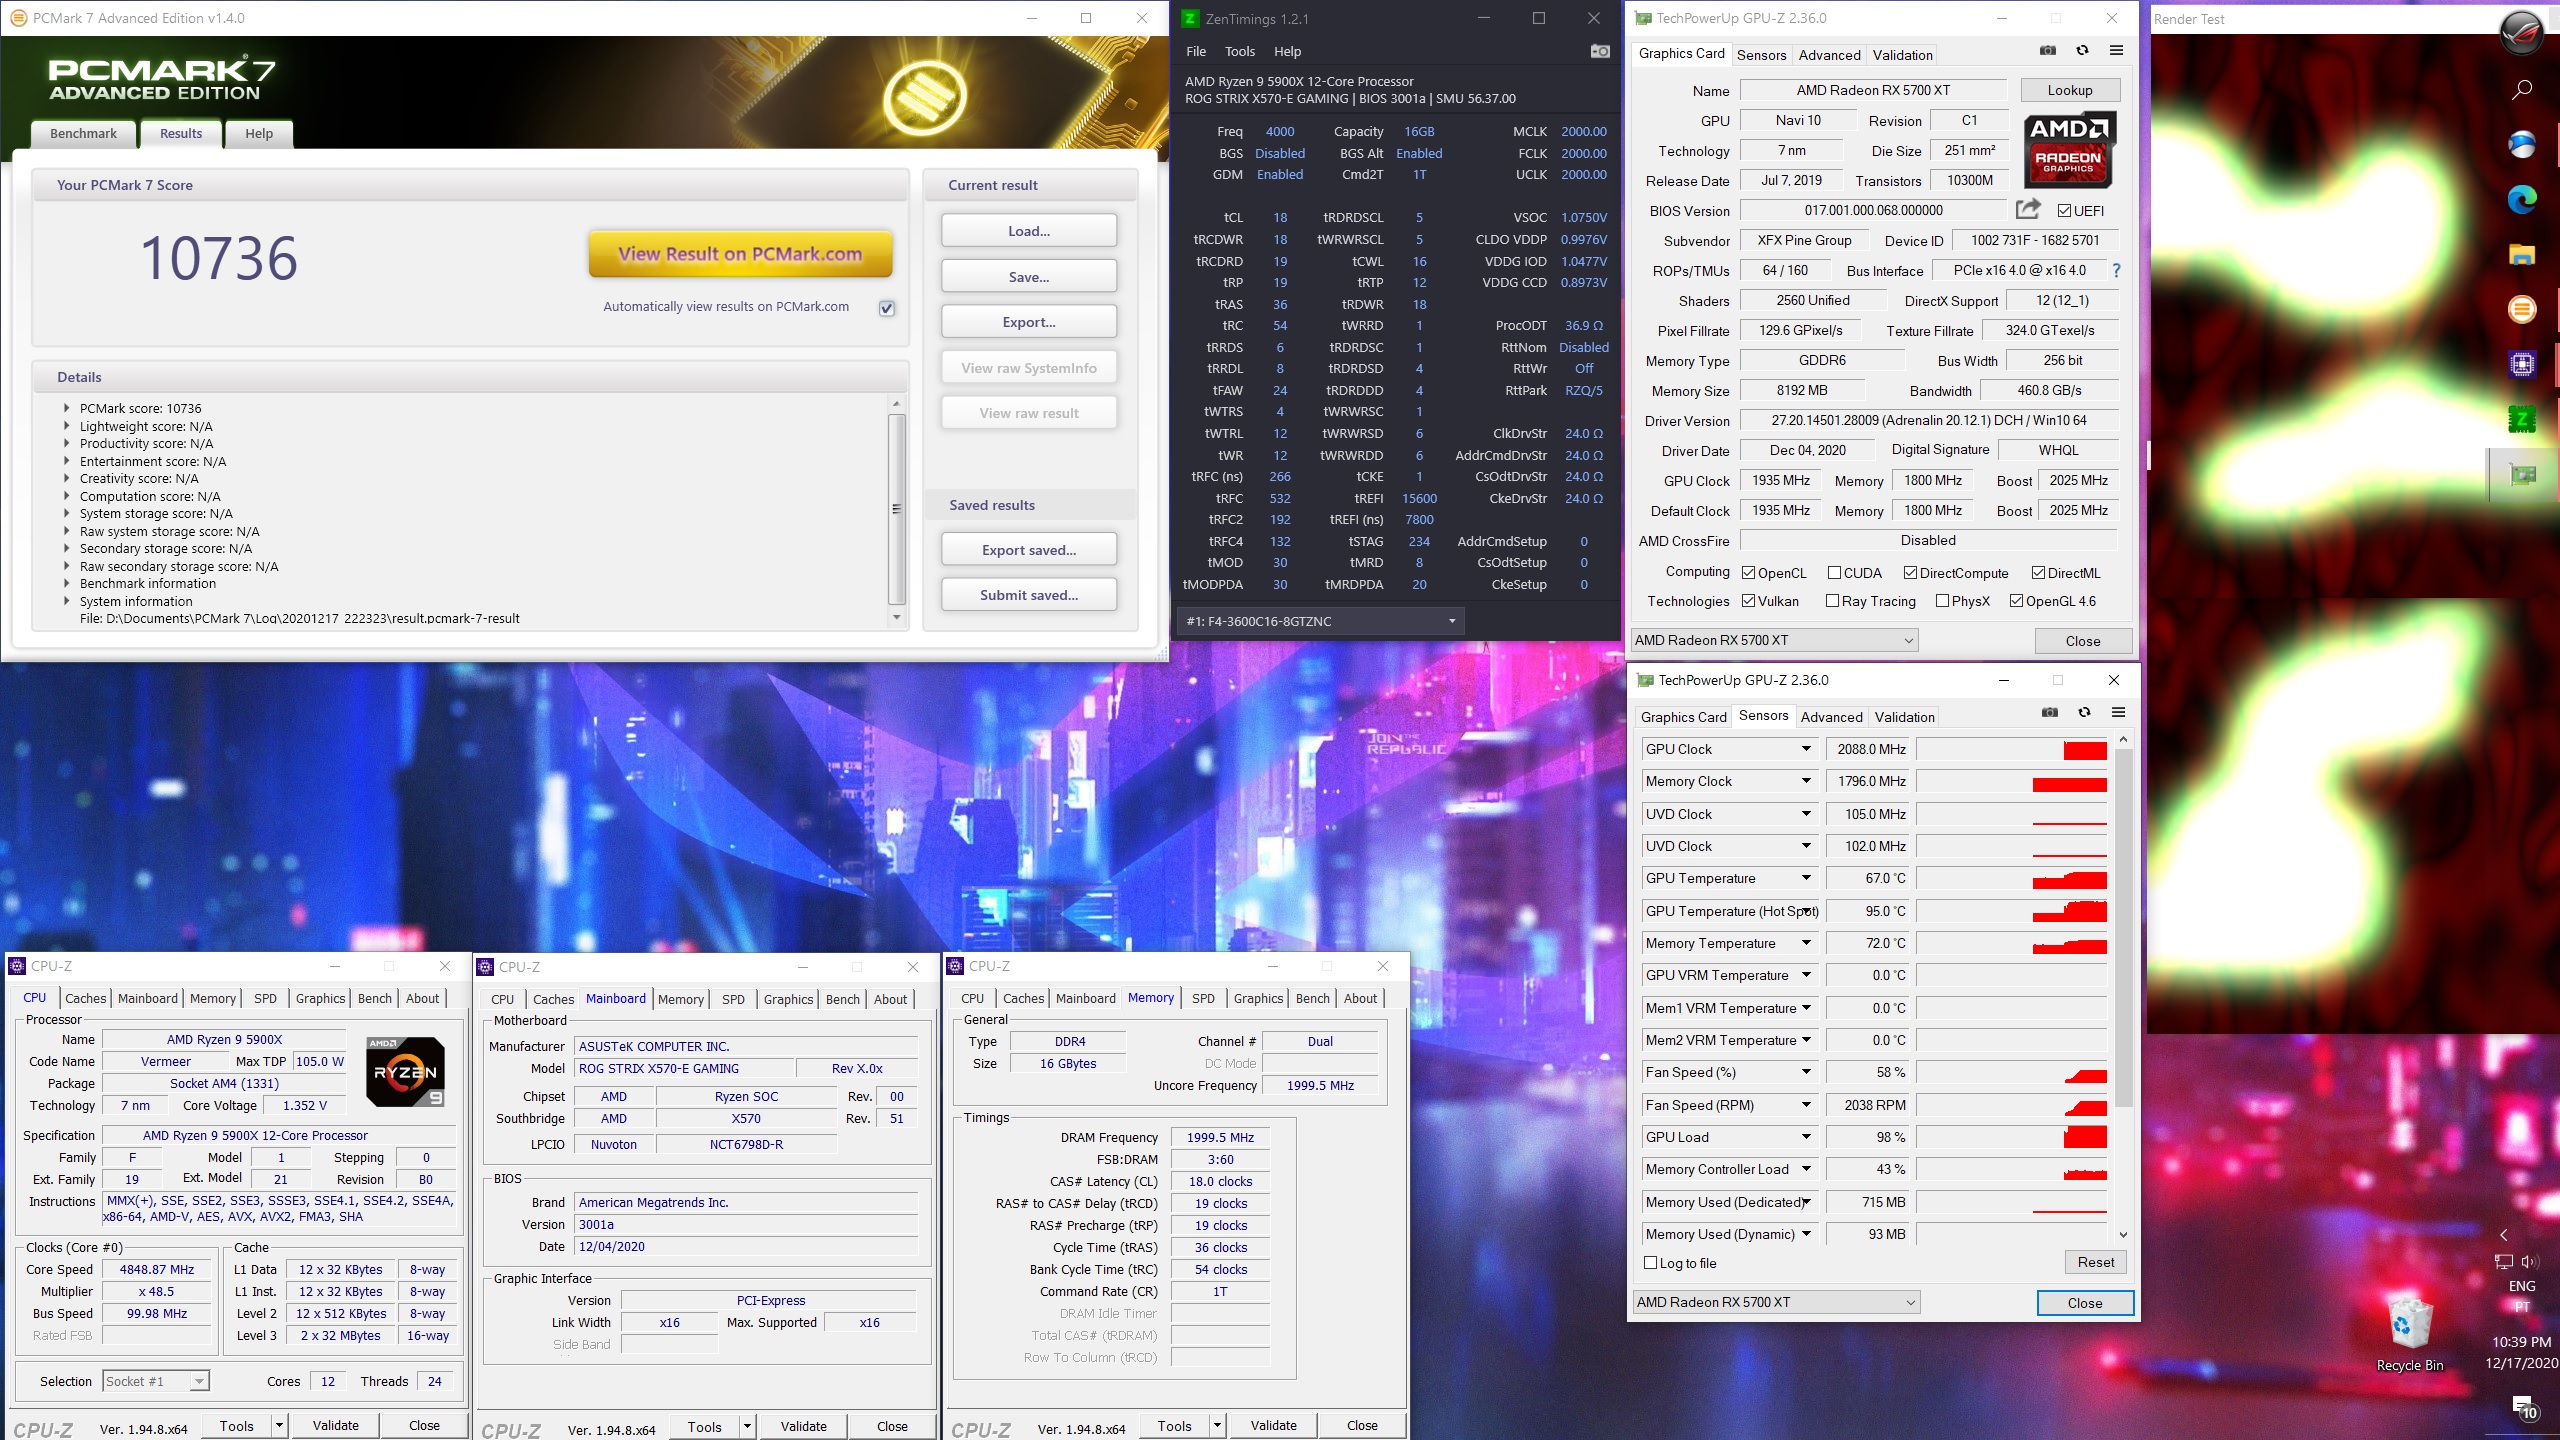Click the GPU-Z graphics card taskbar icon
This screenshot has height=1440, width=2560.
(2521, 474)
